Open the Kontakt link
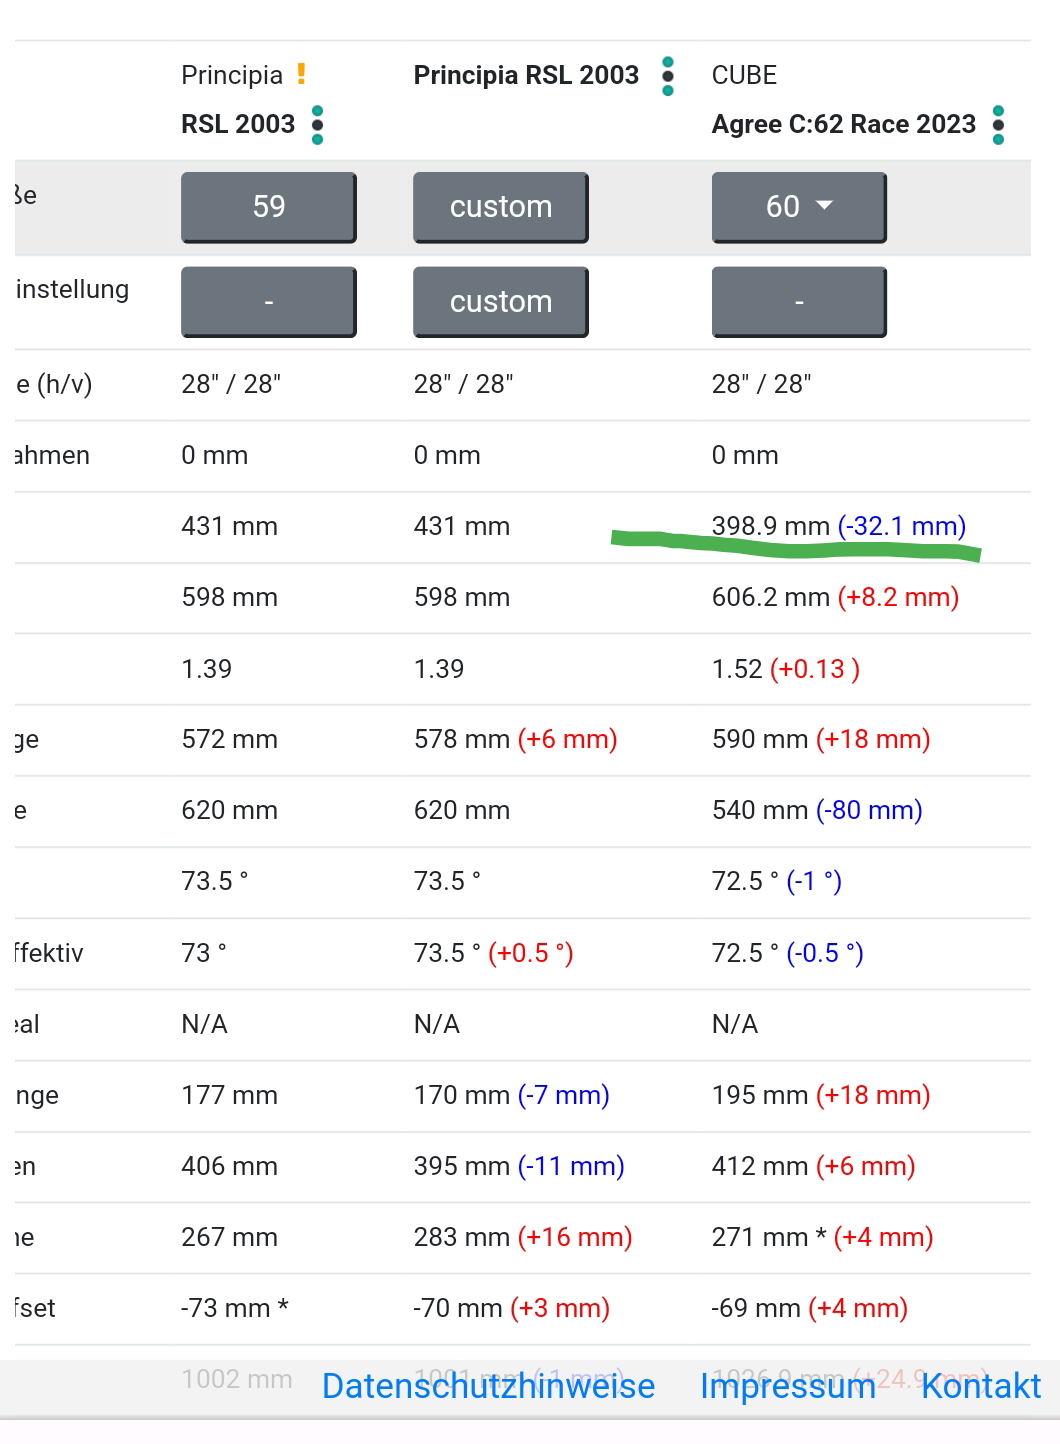This screenshot has height=1444, width=1060. [980, 1386]
